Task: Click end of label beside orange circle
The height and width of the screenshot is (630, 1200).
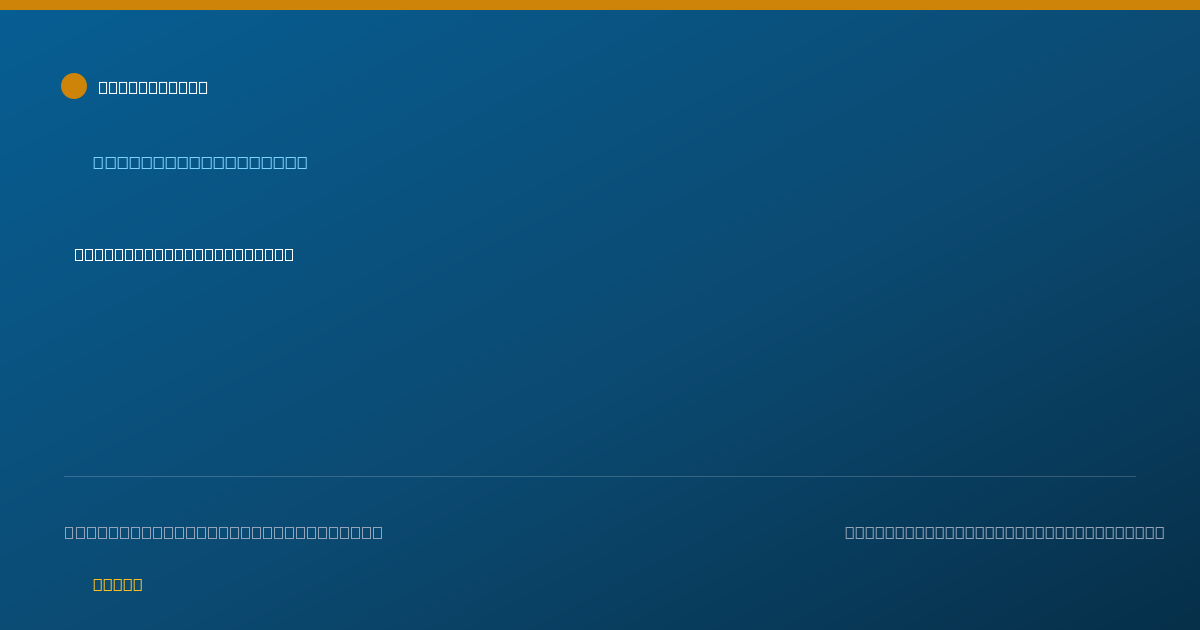Action: coord(203,87)
